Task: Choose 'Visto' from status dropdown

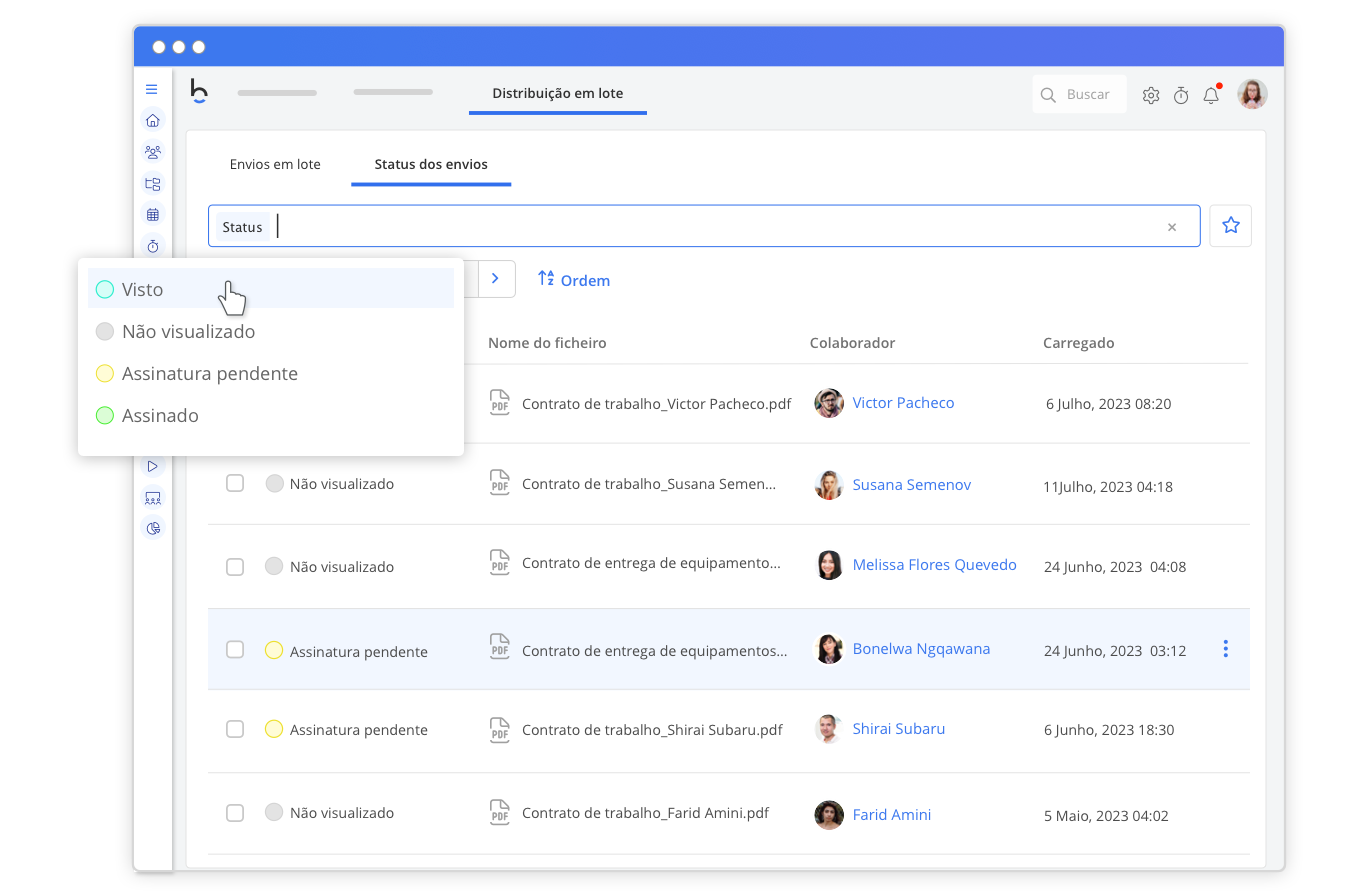Action: pos(143,290)
